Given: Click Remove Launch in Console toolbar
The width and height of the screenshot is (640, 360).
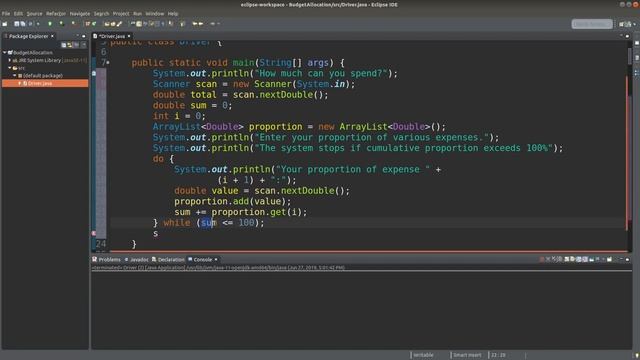Looking at the screenshot, I should click(548, 260).
